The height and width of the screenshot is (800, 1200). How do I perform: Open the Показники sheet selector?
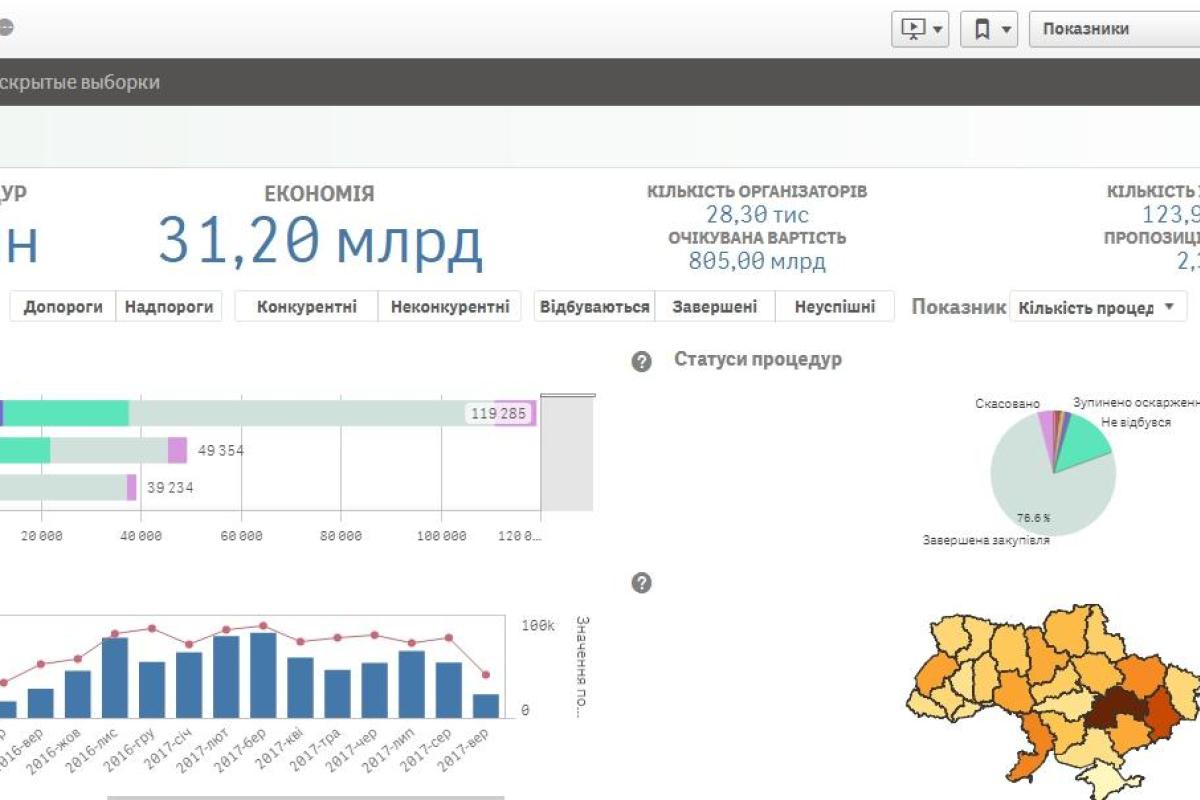coord(1112,30)
